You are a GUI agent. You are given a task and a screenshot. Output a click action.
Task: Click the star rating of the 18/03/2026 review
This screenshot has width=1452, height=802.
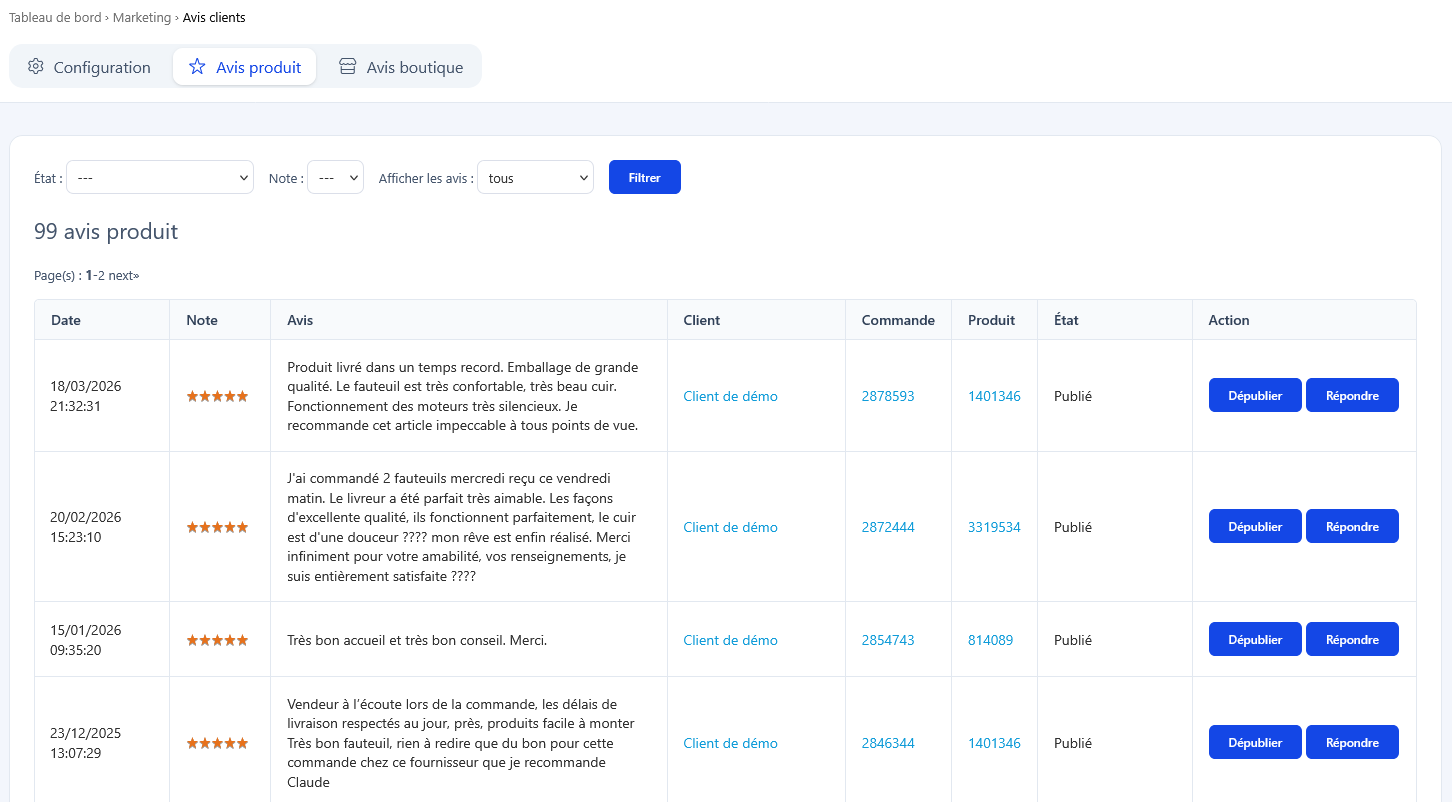pyautogui.click(x=217, y=396)
